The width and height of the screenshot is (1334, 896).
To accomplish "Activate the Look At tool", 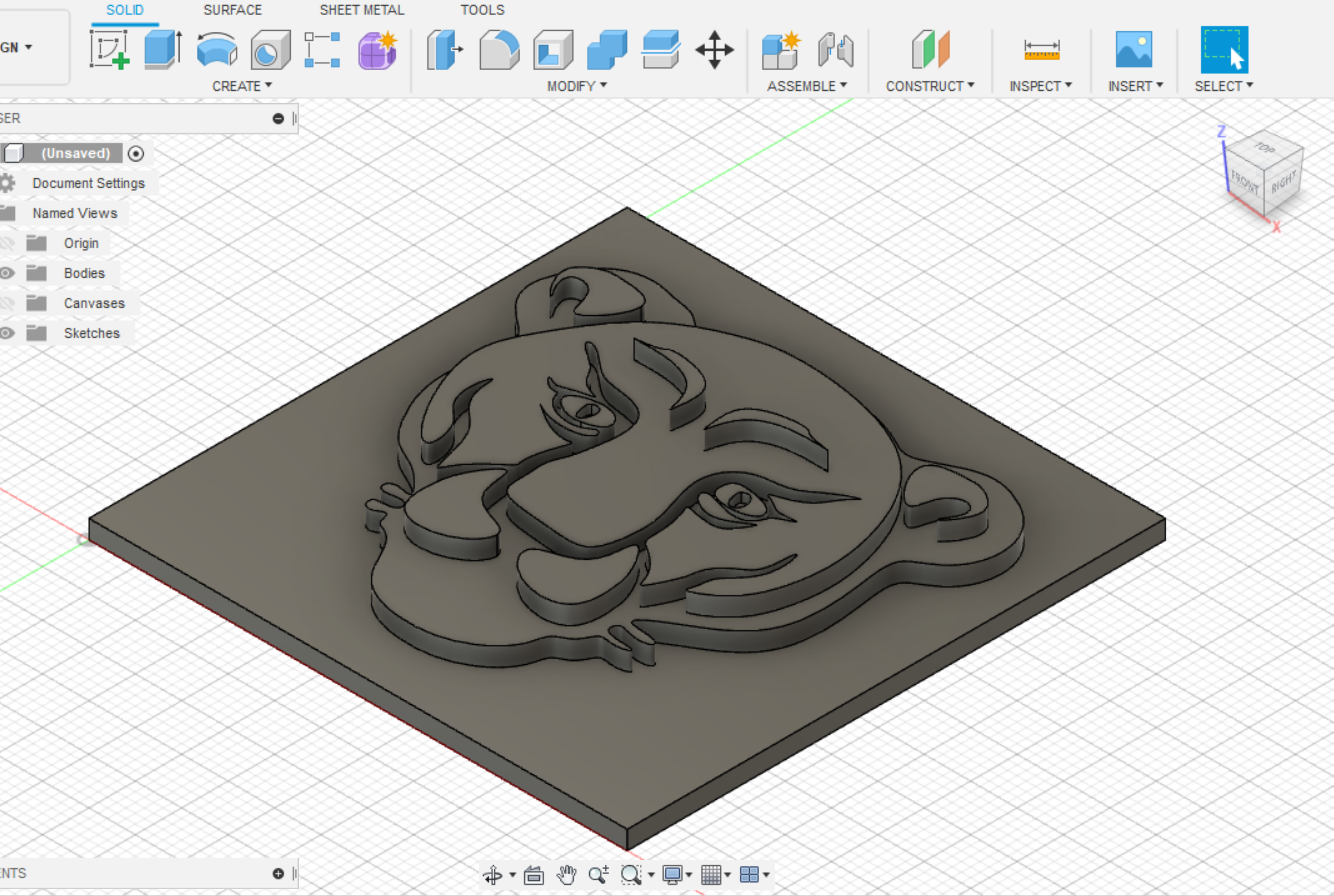I will (x=534, y=875).
